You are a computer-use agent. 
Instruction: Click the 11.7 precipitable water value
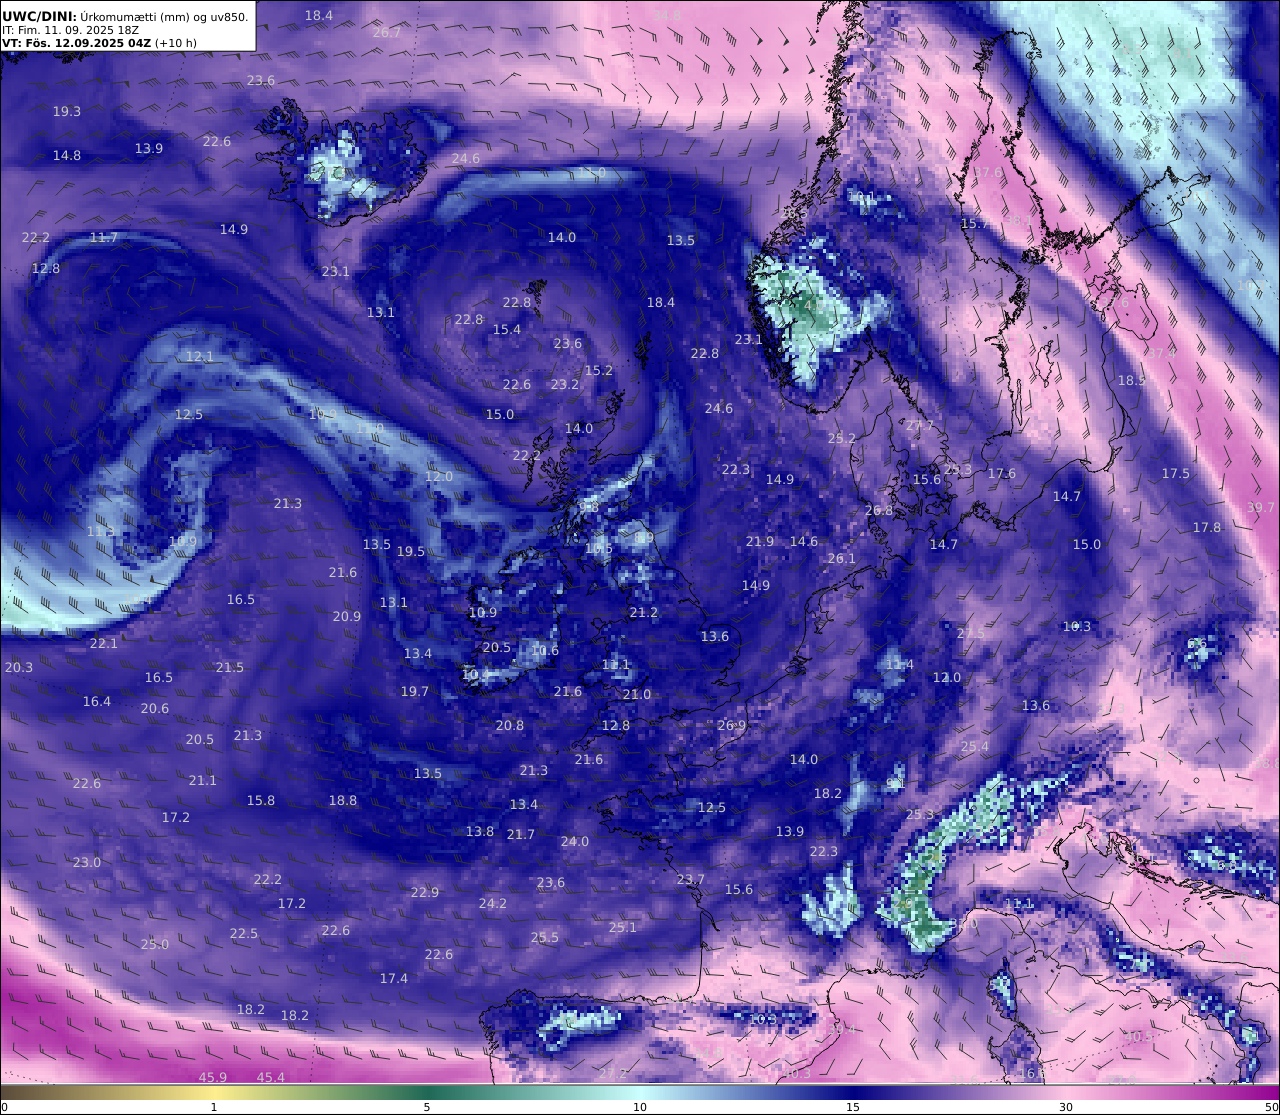pos(104,238)
